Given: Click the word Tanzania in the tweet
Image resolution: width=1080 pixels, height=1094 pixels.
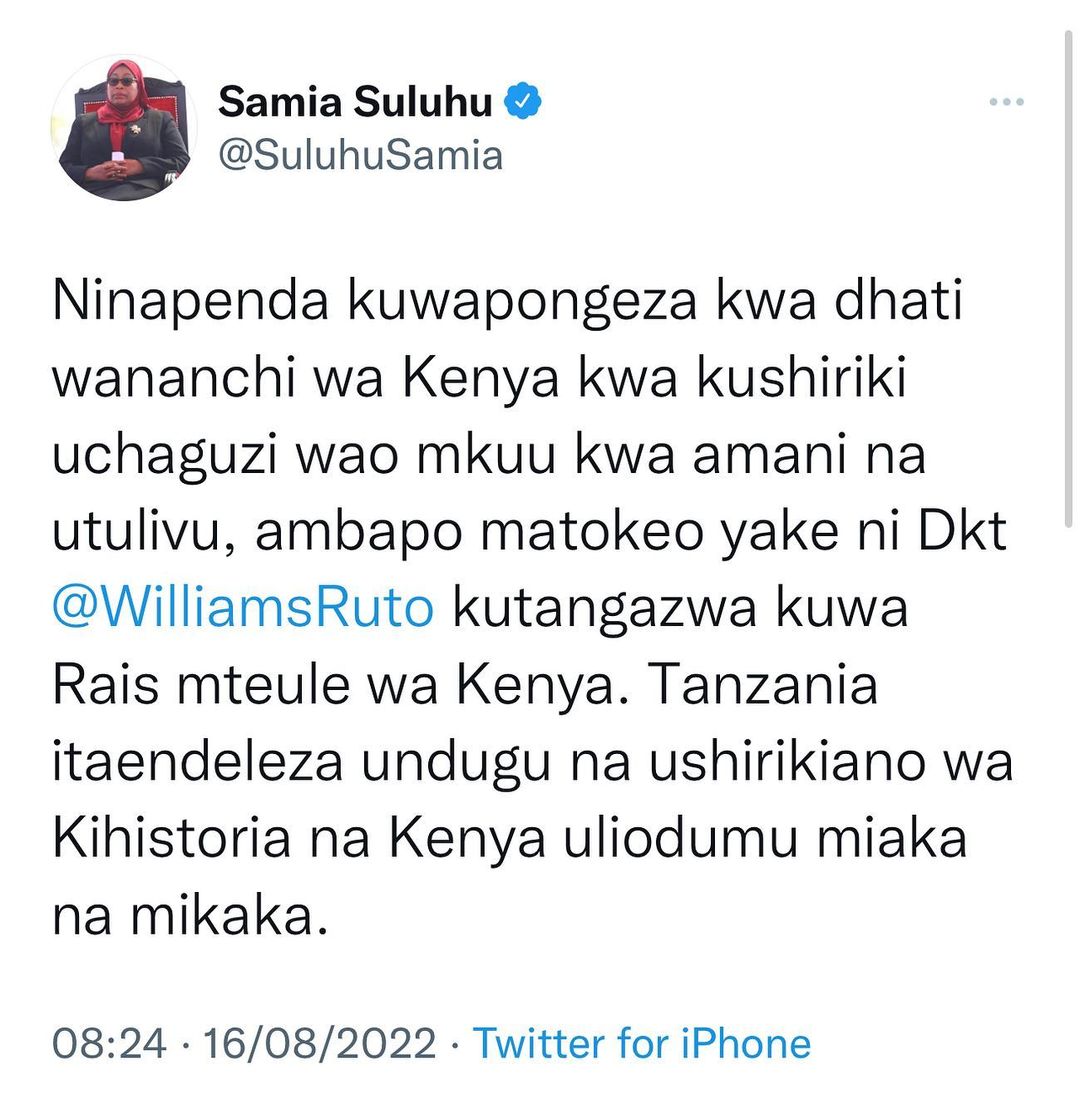Looking at the screenshot, I should click(x=763, y=684).
